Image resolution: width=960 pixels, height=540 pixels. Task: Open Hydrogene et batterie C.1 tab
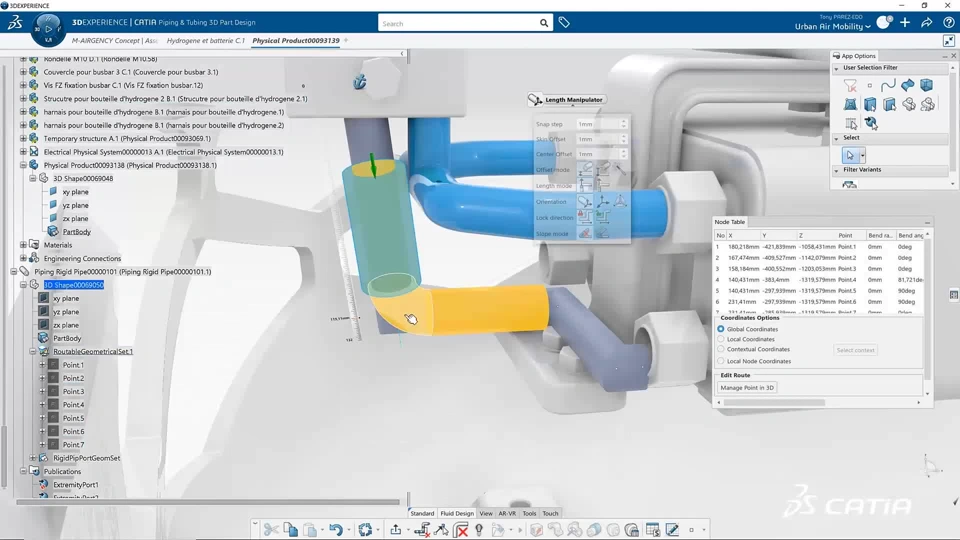[205, 40]
